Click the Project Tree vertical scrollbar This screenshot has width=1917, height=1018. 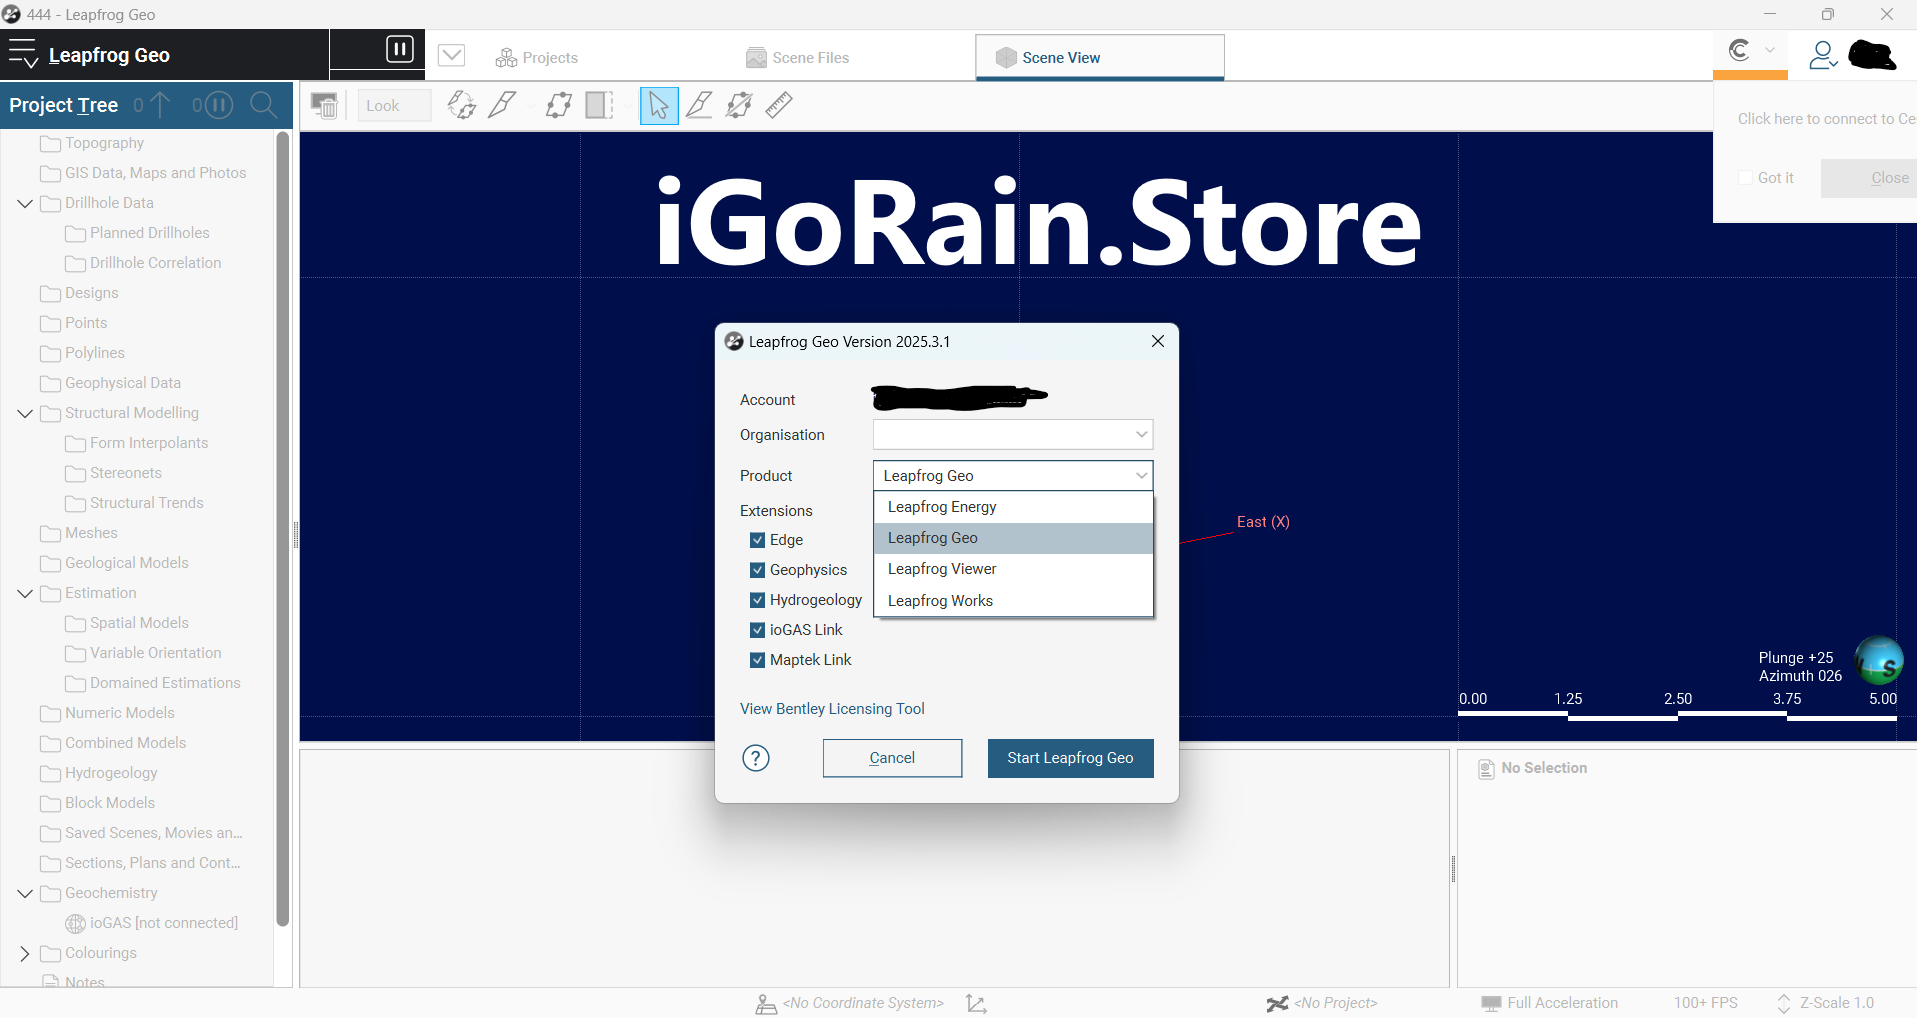(x=283, y=530)
